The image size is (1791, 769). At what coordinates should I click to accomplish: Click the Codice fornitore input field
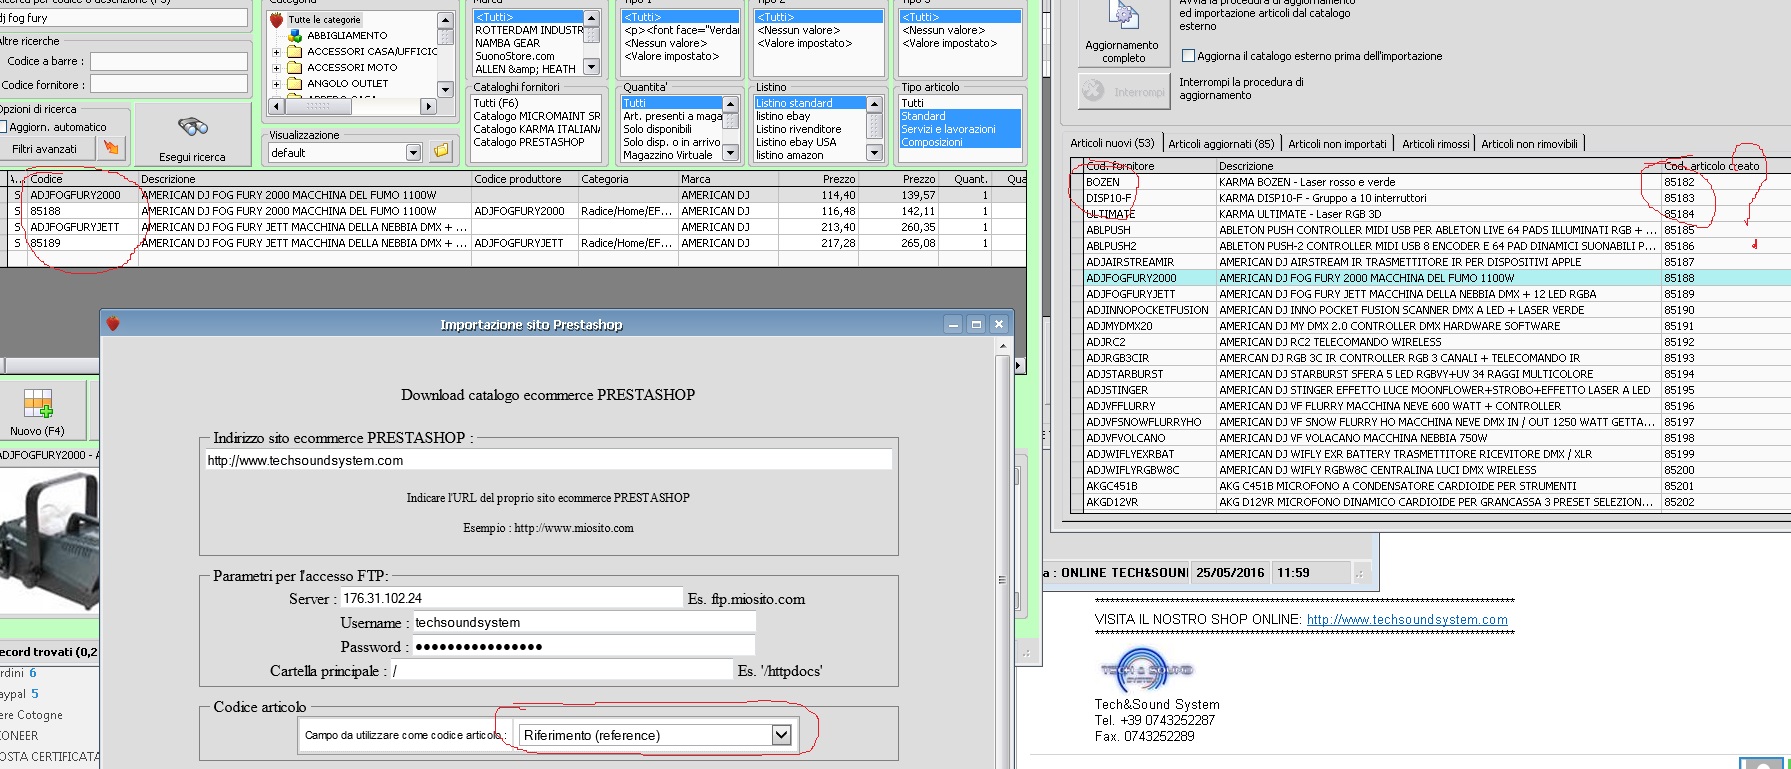tap(168, 85)
